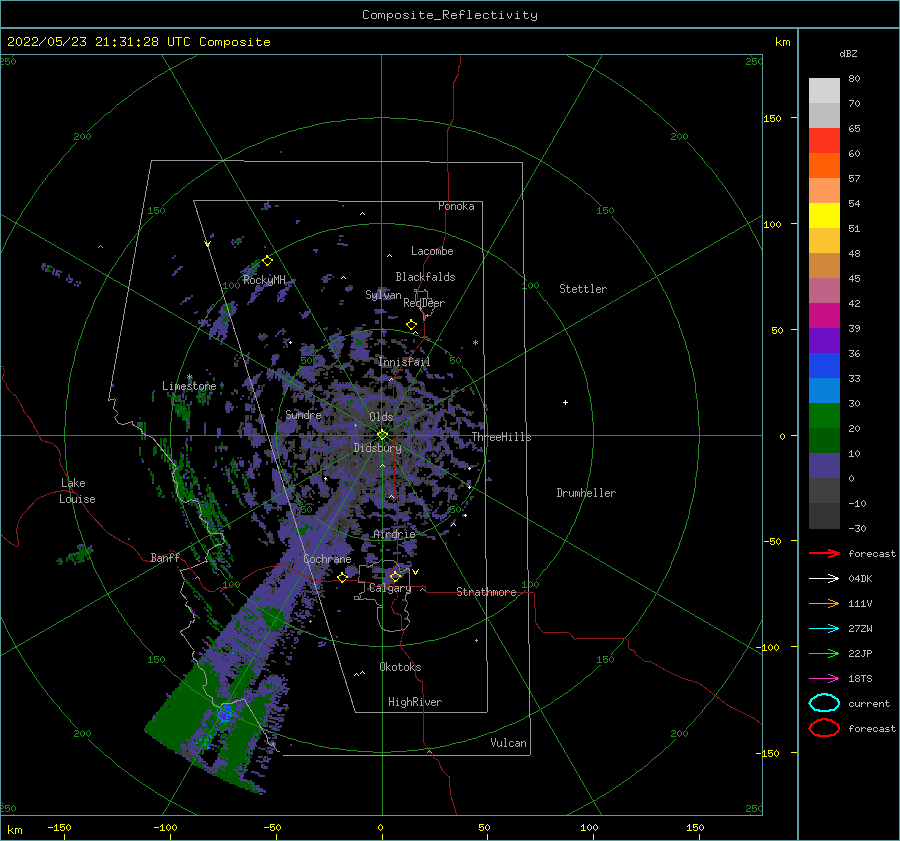
Task: Click the Airdrie label
Action: [x=394, y=534]
